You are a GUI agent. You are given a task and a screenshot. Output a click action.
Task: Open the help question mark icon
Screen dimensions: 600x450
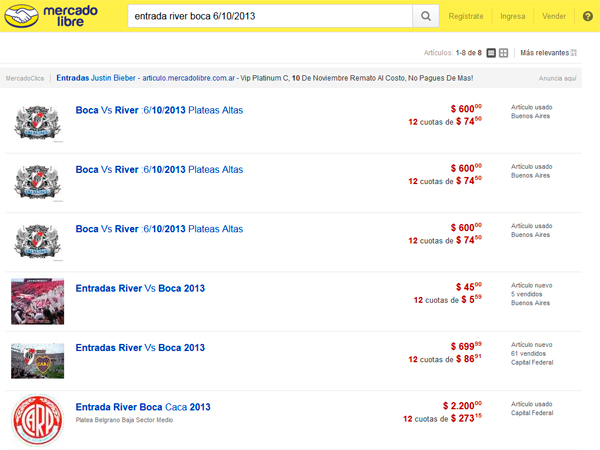[x=587, y=16]
